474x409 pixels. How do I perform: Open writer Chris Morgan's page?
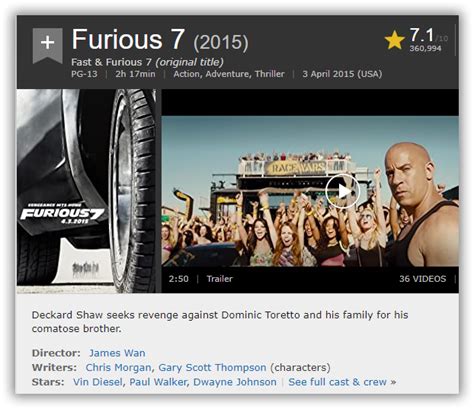click(x=118, y=367)
